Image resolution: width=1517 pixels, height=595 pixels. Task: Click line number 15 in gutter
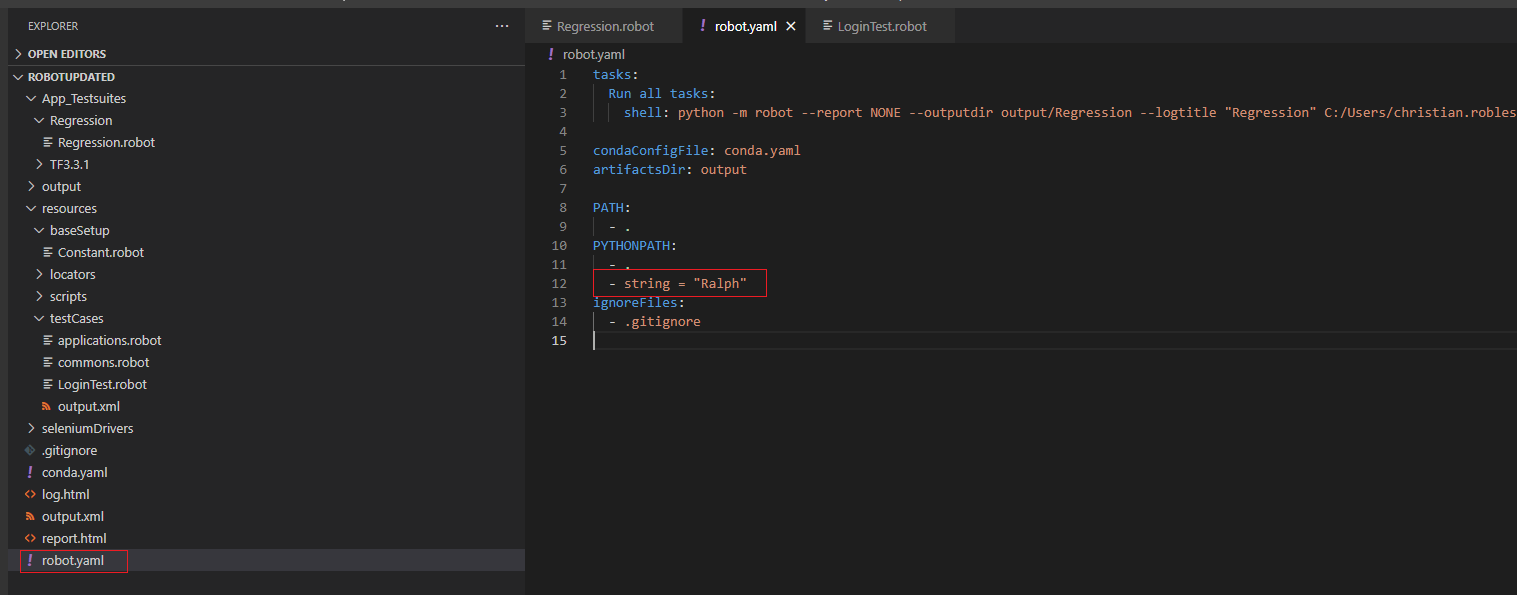click(560, 340)
